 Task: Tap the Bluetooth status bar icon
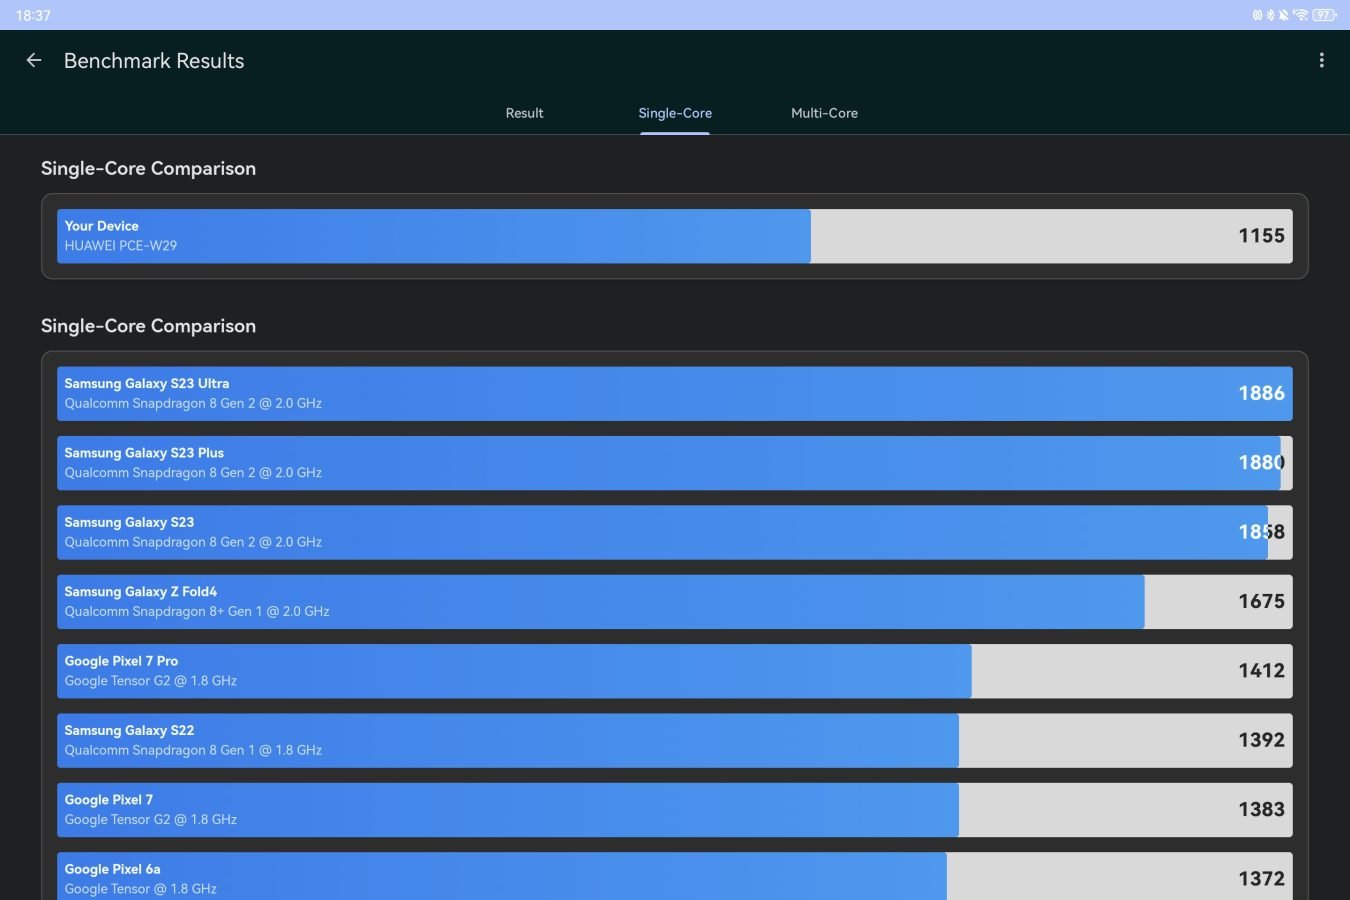(x=1270, y=15)
